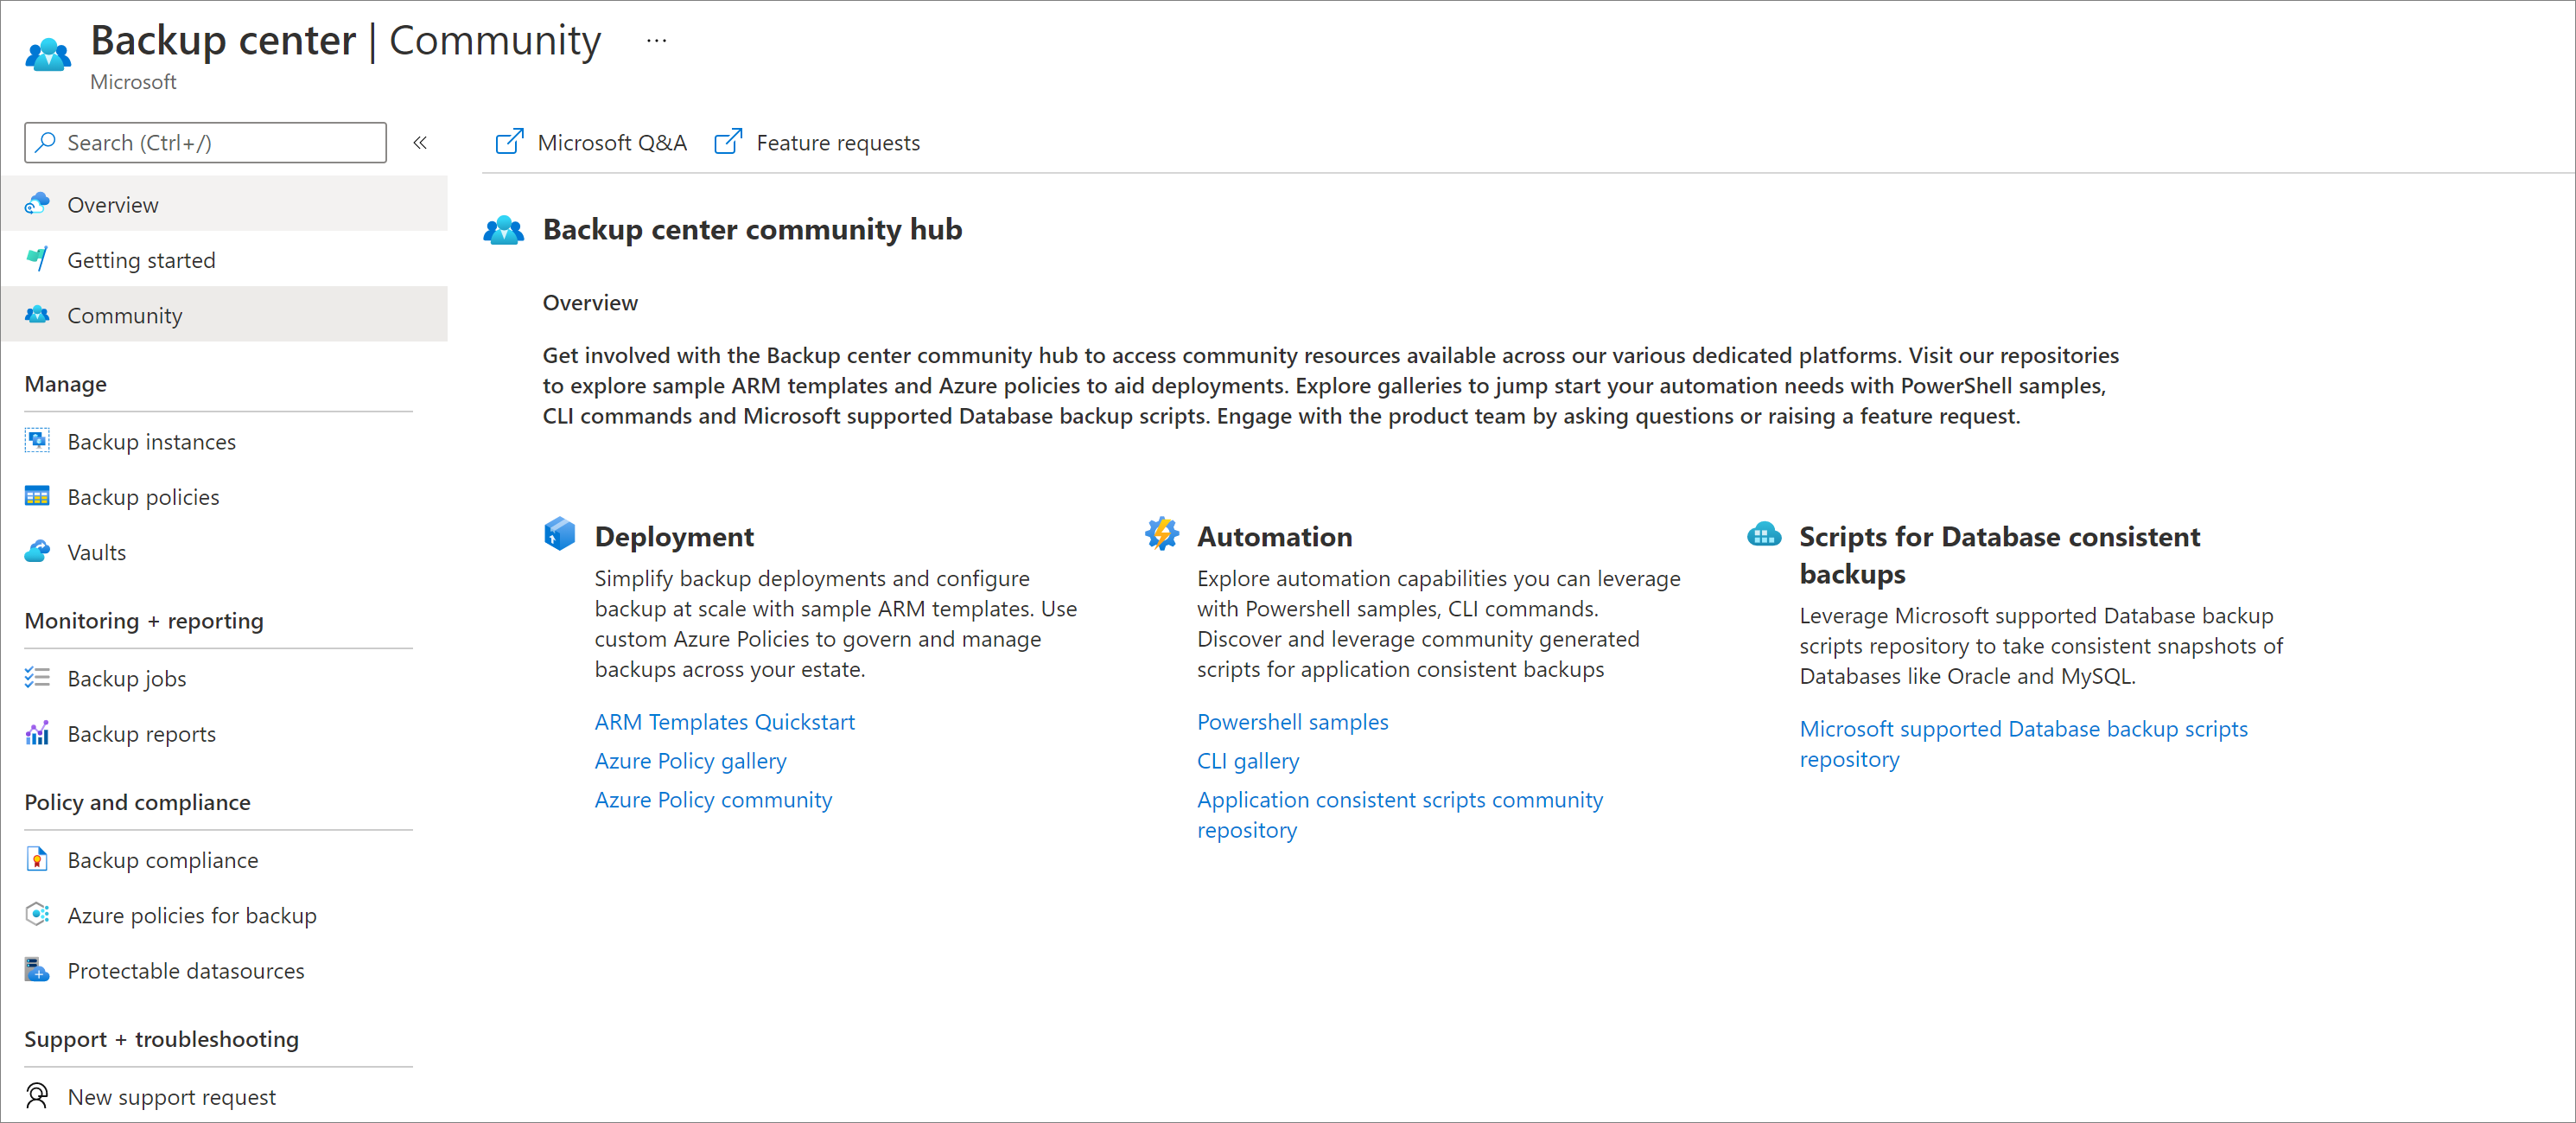Click the Backup compliance icon
This screenshot has height=1123, width=2576.
tap(35, 858)
